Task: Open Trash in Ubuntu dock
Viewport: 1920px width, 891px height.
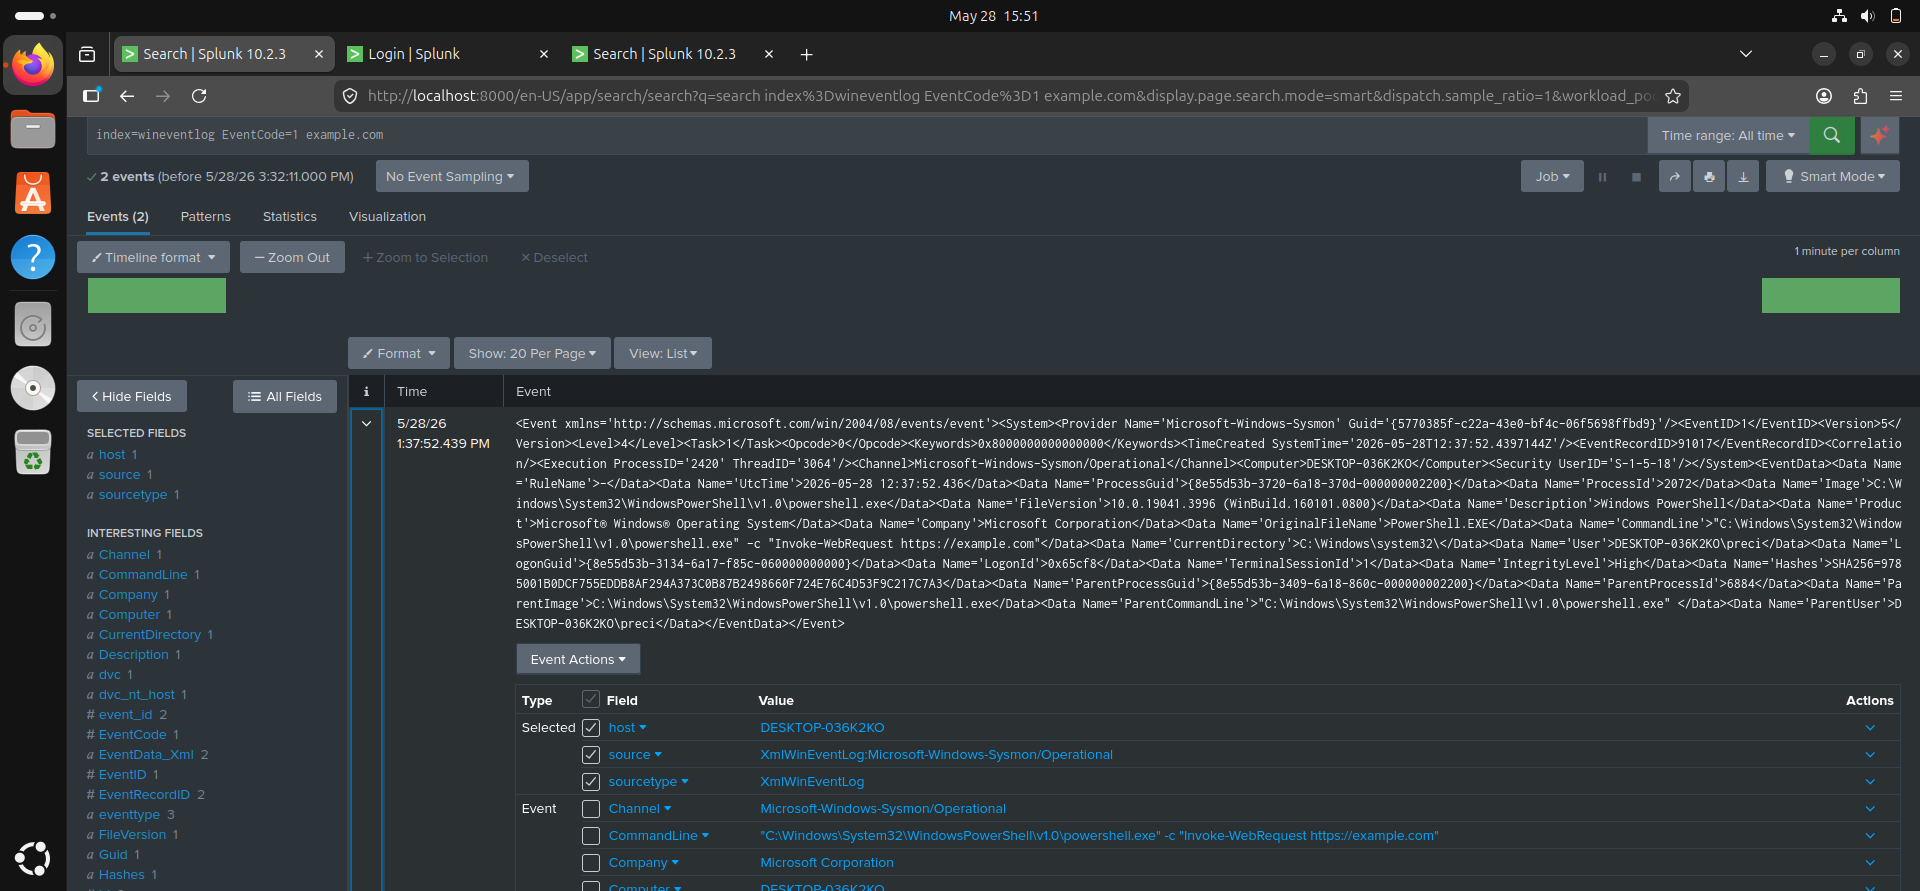Action: [33, 452]
